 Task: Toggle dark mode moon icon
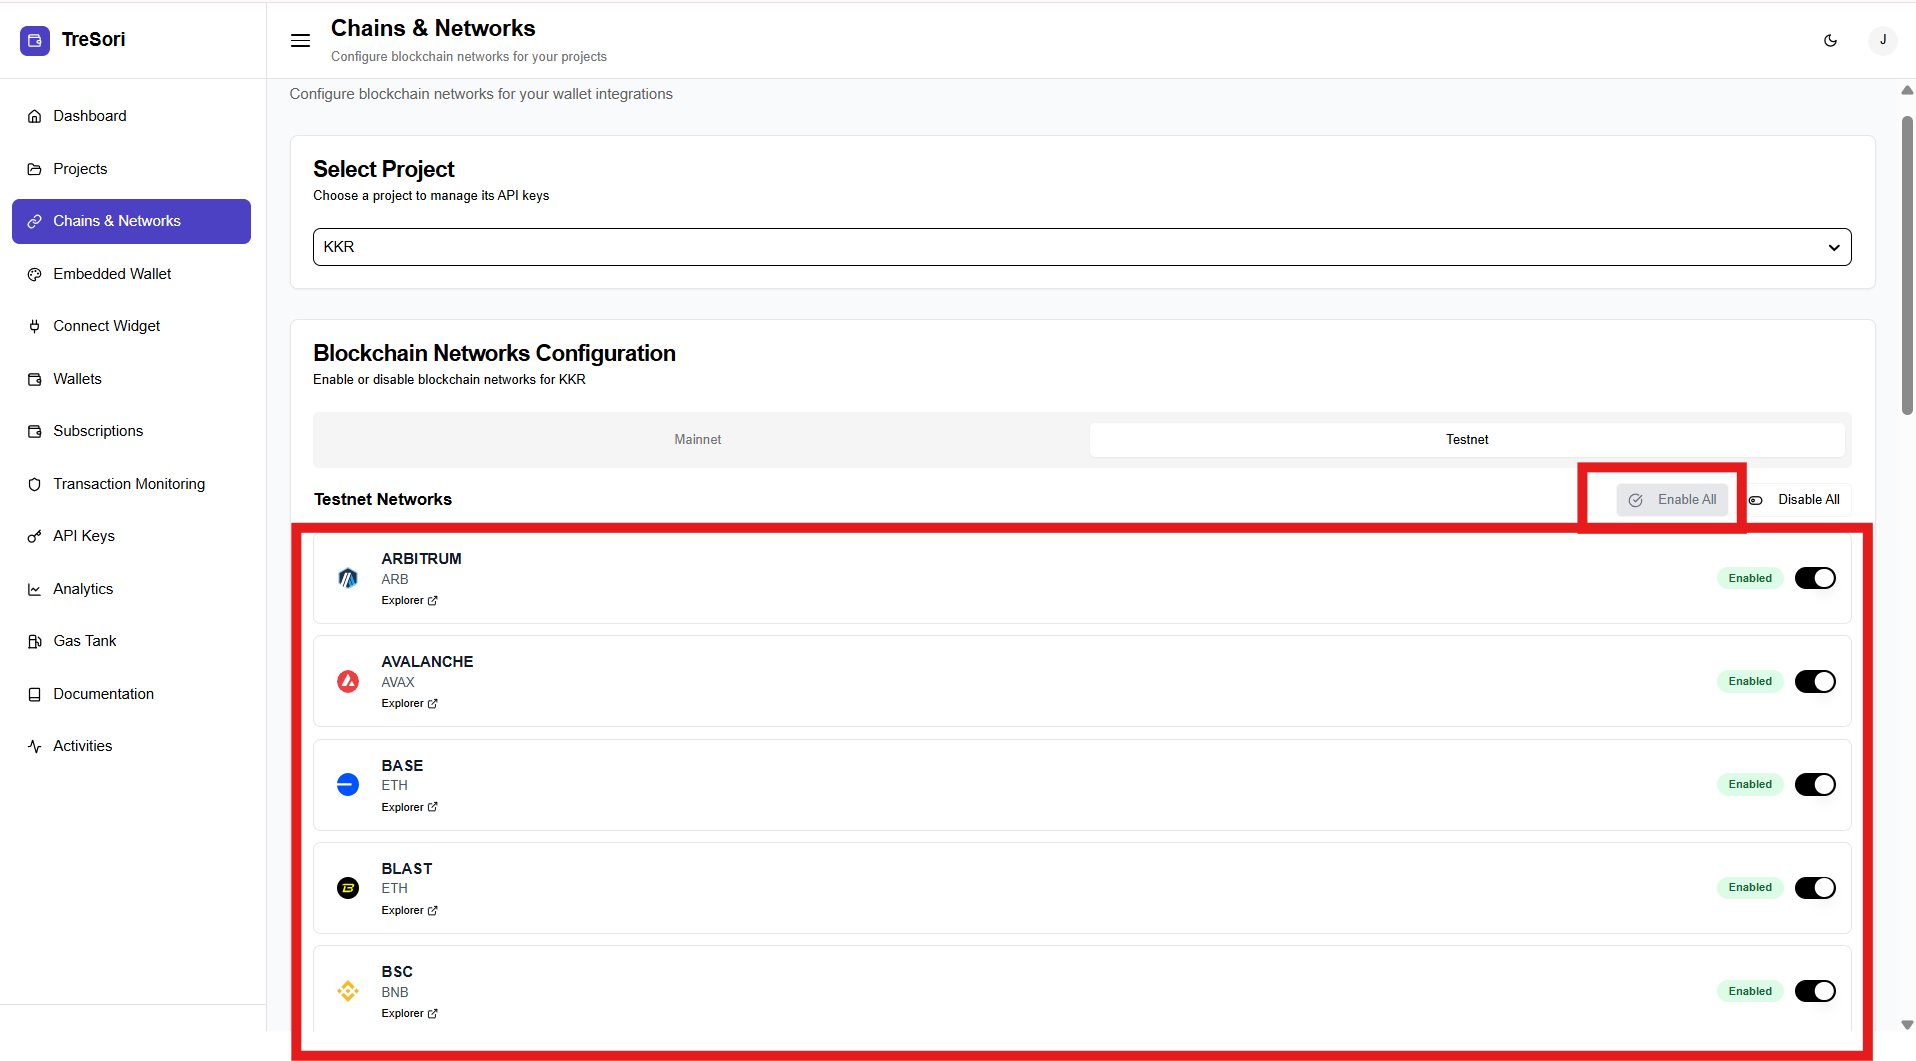pyautogui.click(x=1830, y=40)
